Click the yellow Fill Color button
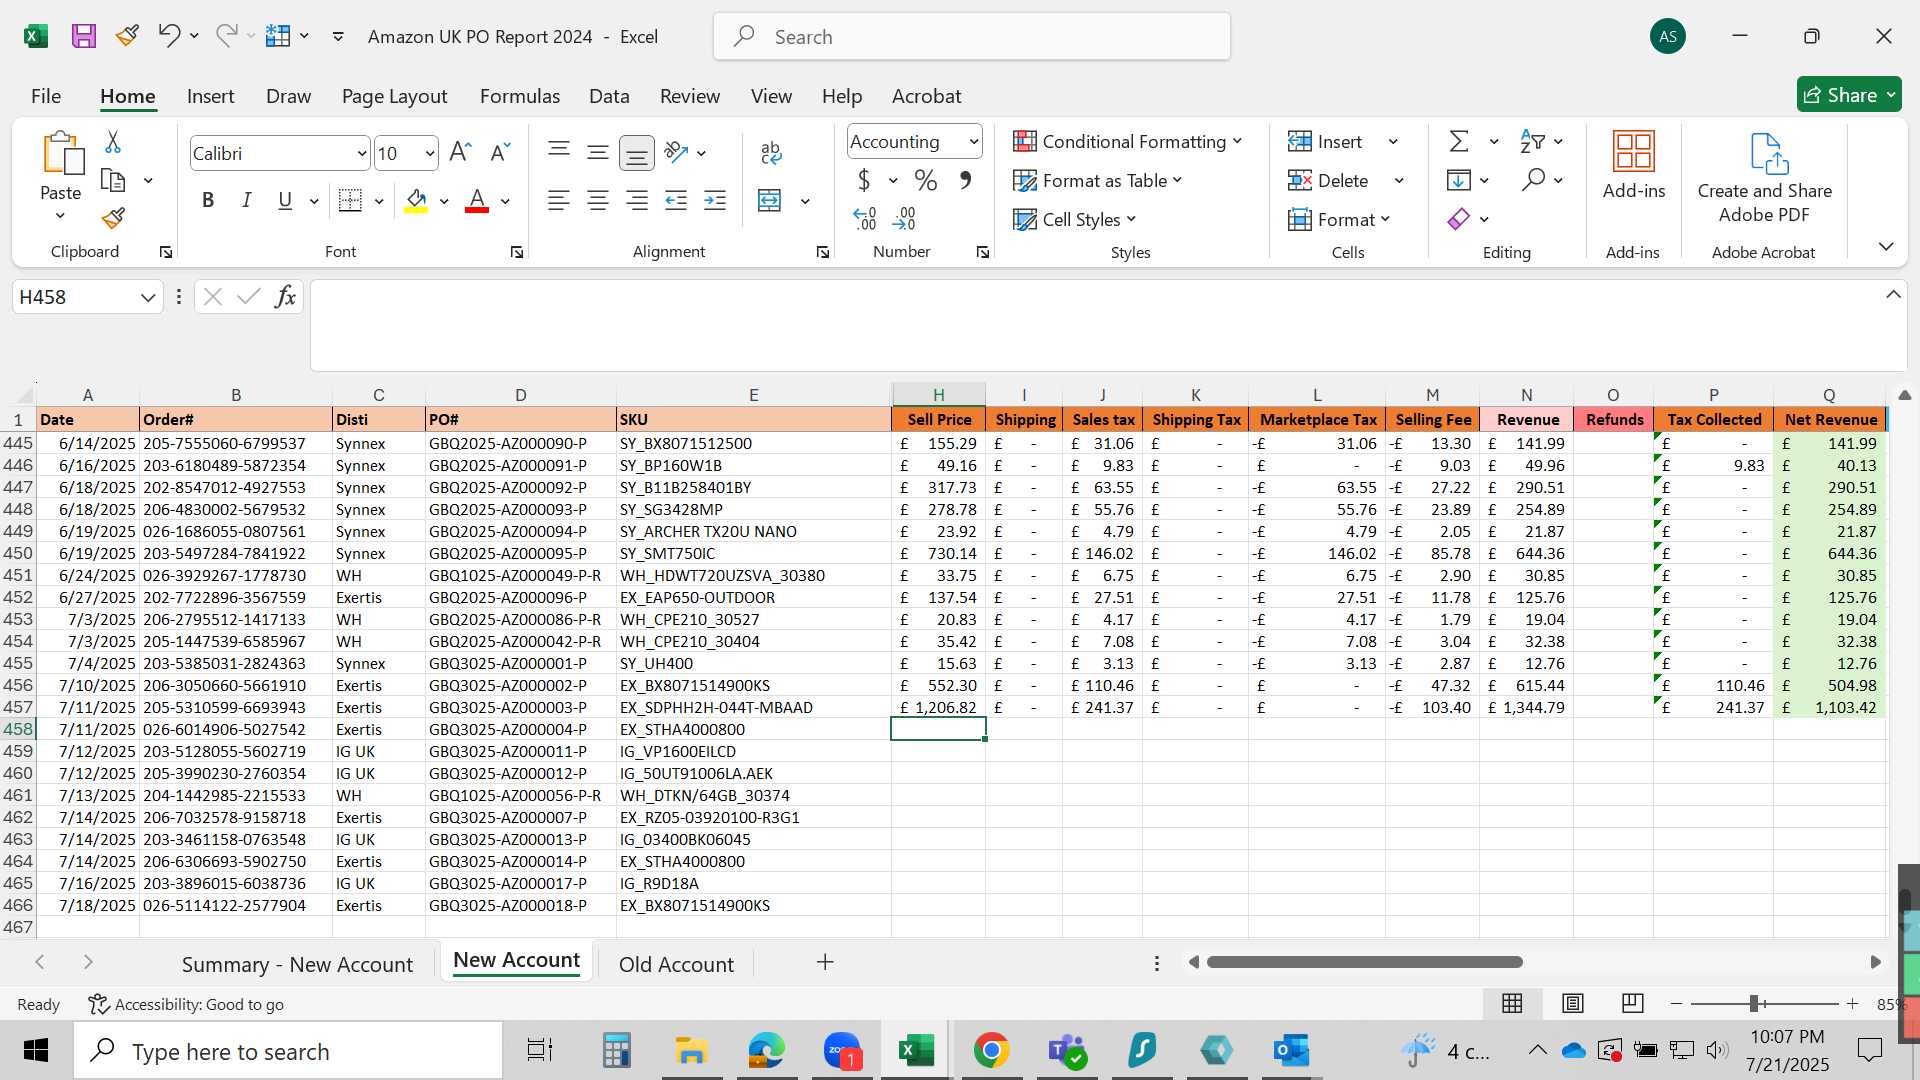1920x1080 pixels. [416, 201]
